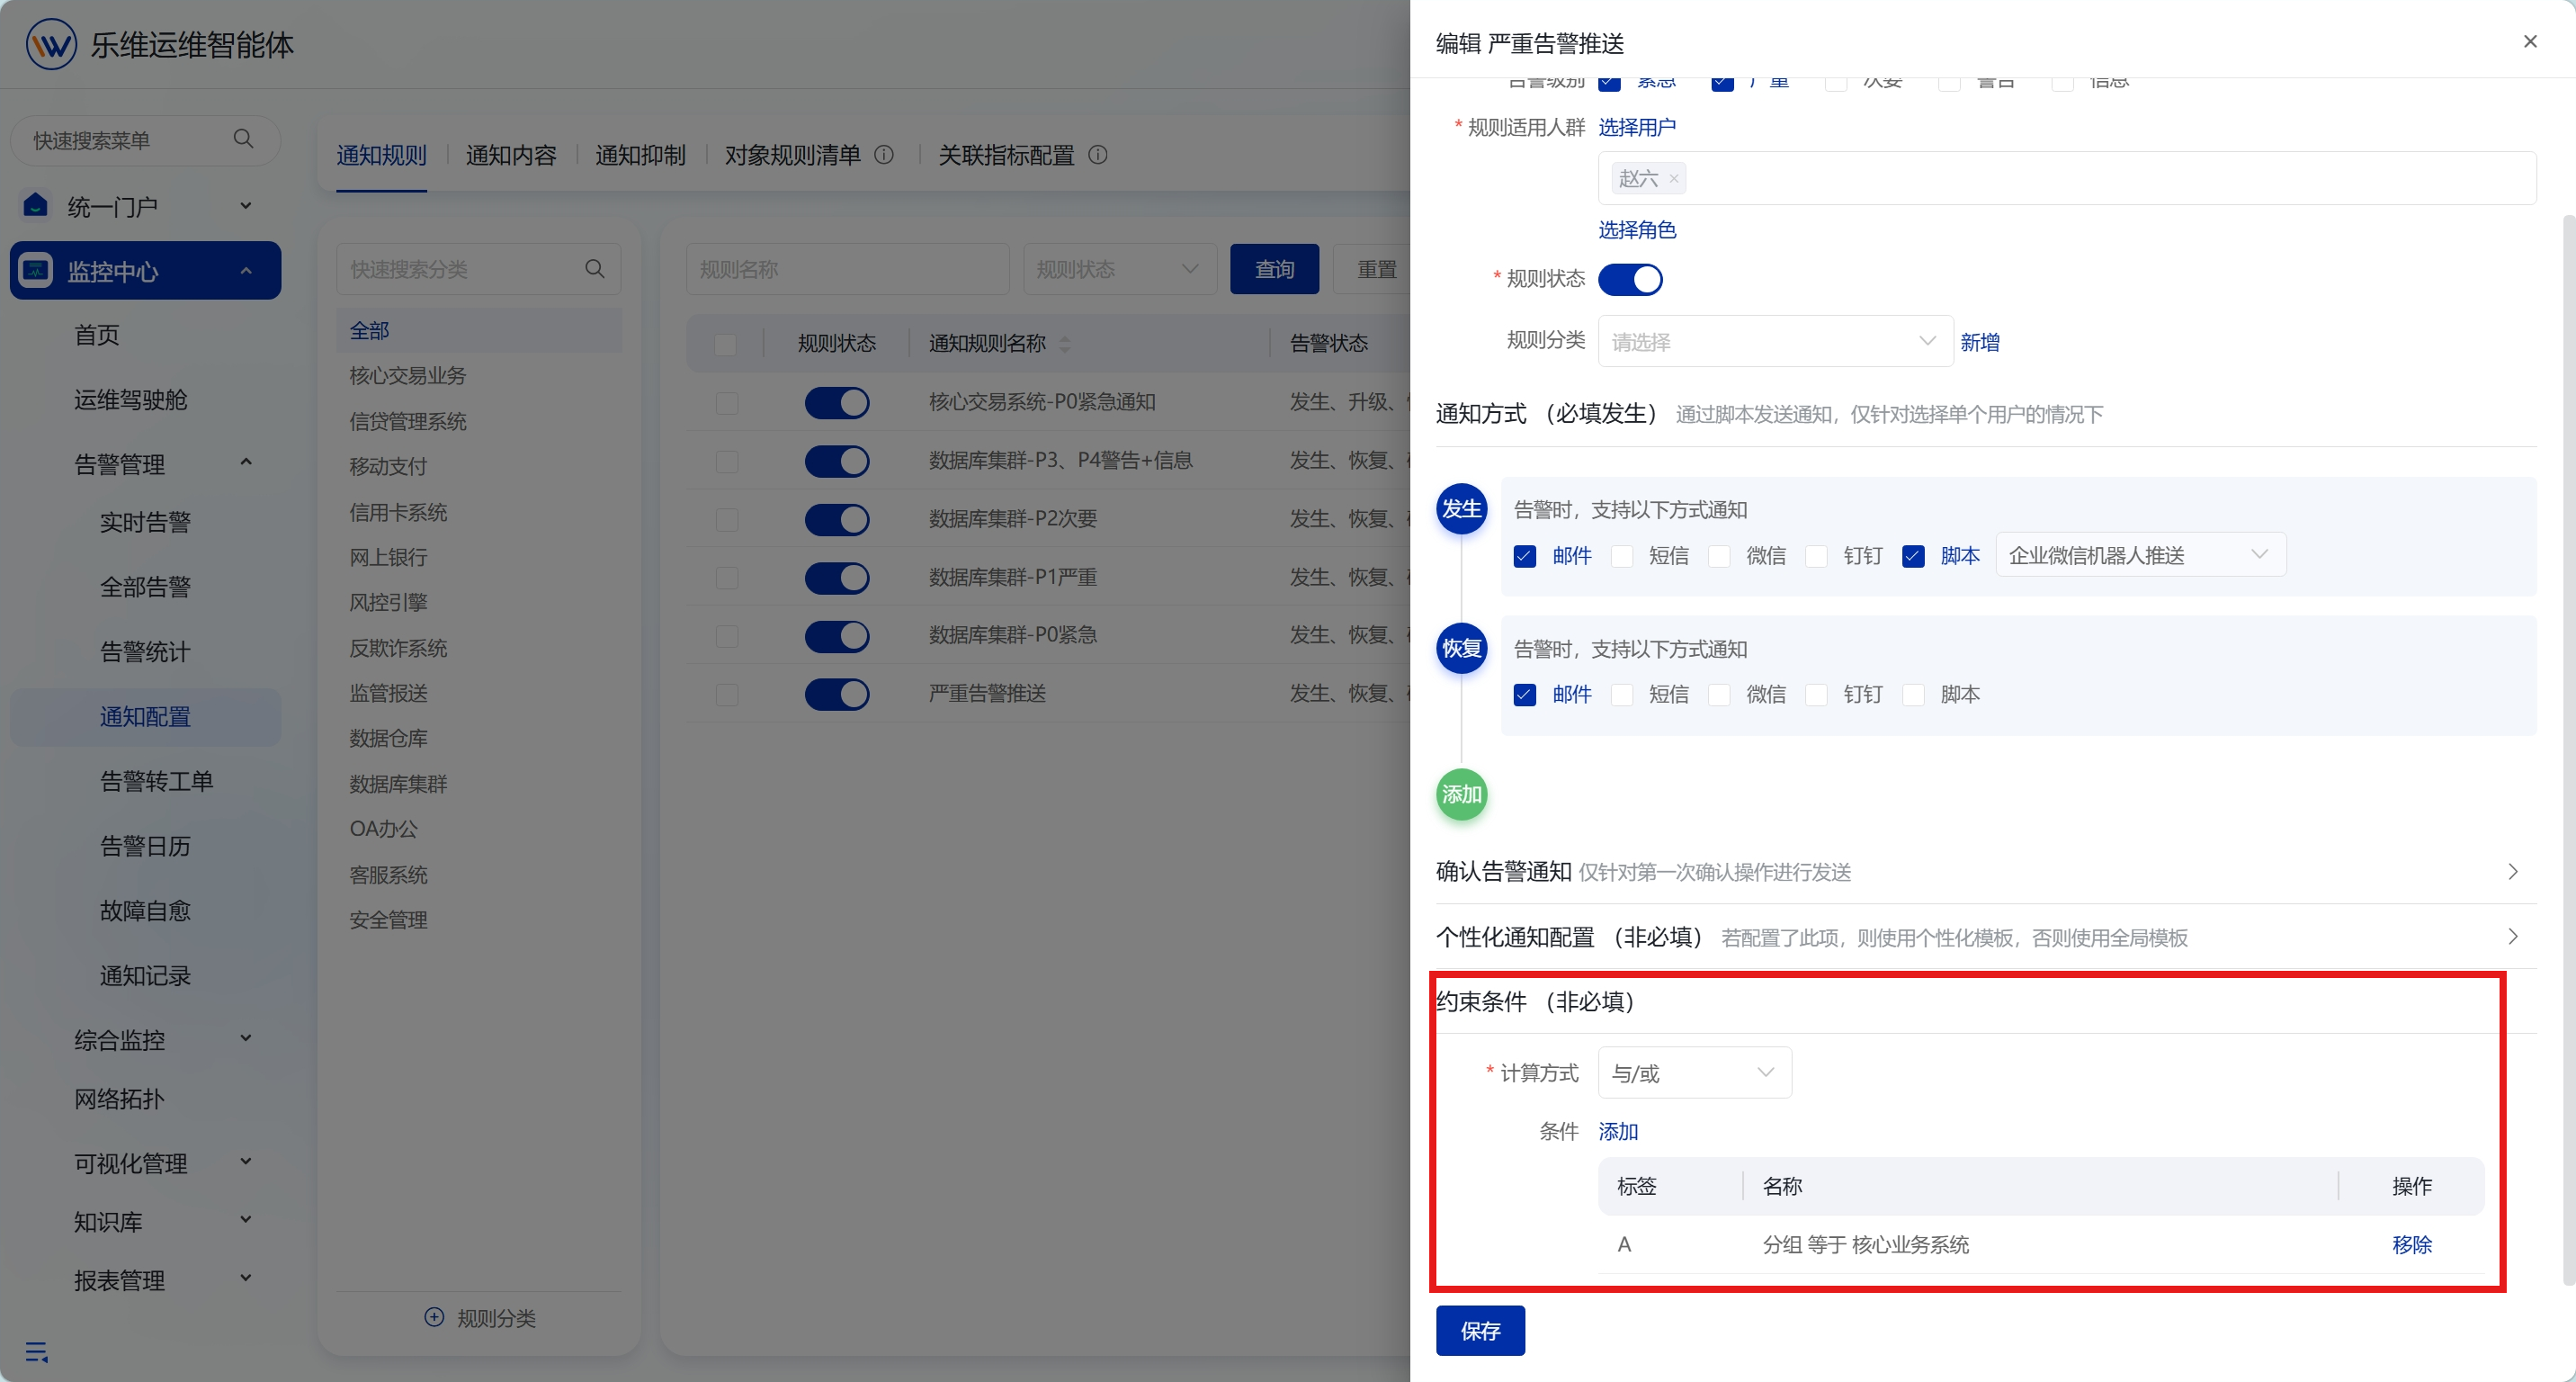The width and height of the screenshot is (2576, 1382).
Task: Close the 编辑 严重告警推送 drawer
Action: click(2530, 42)
